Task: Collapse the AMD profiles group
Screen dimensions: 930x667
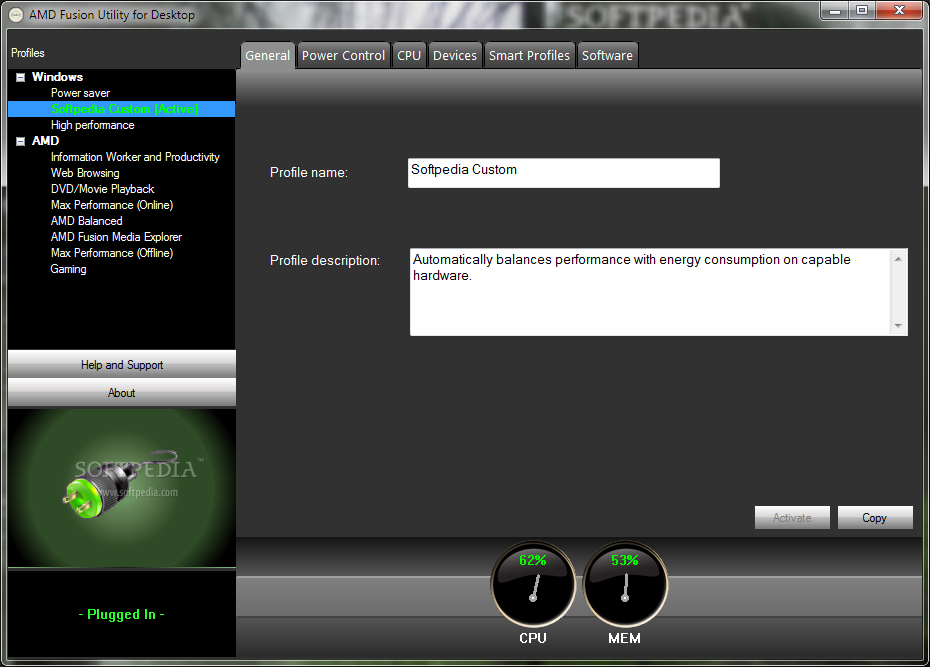Action: click(20, 141)
